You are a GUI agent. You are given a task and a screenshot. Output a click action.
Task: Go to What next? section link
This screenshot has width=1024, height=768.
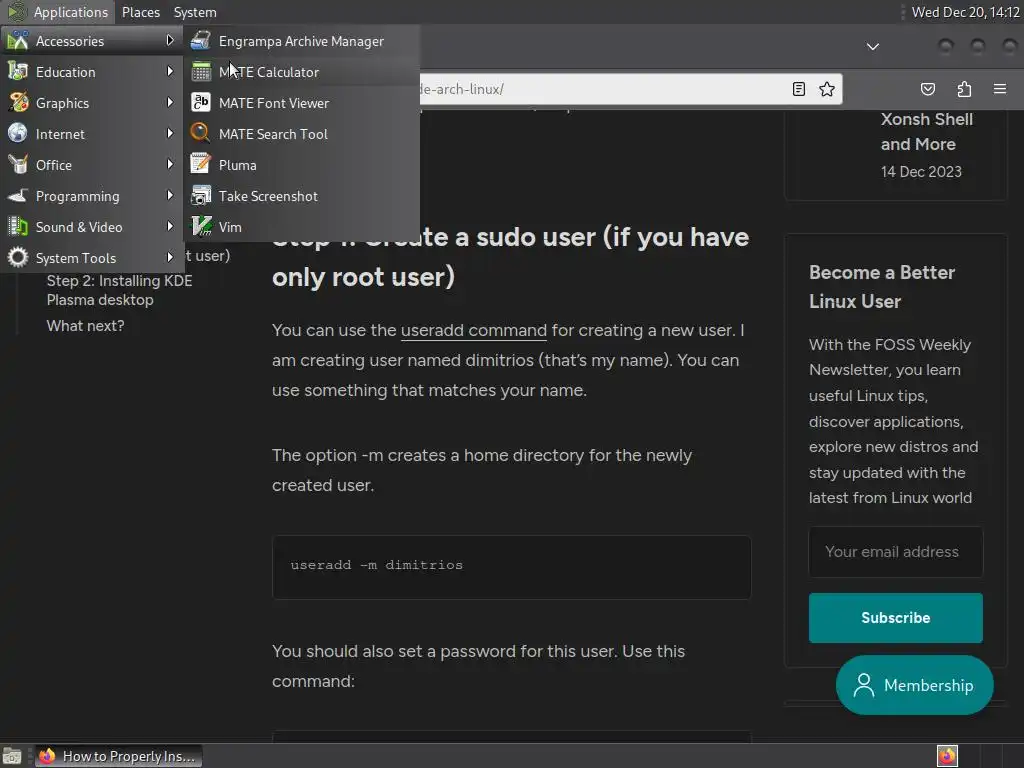(x=86, y=325)
